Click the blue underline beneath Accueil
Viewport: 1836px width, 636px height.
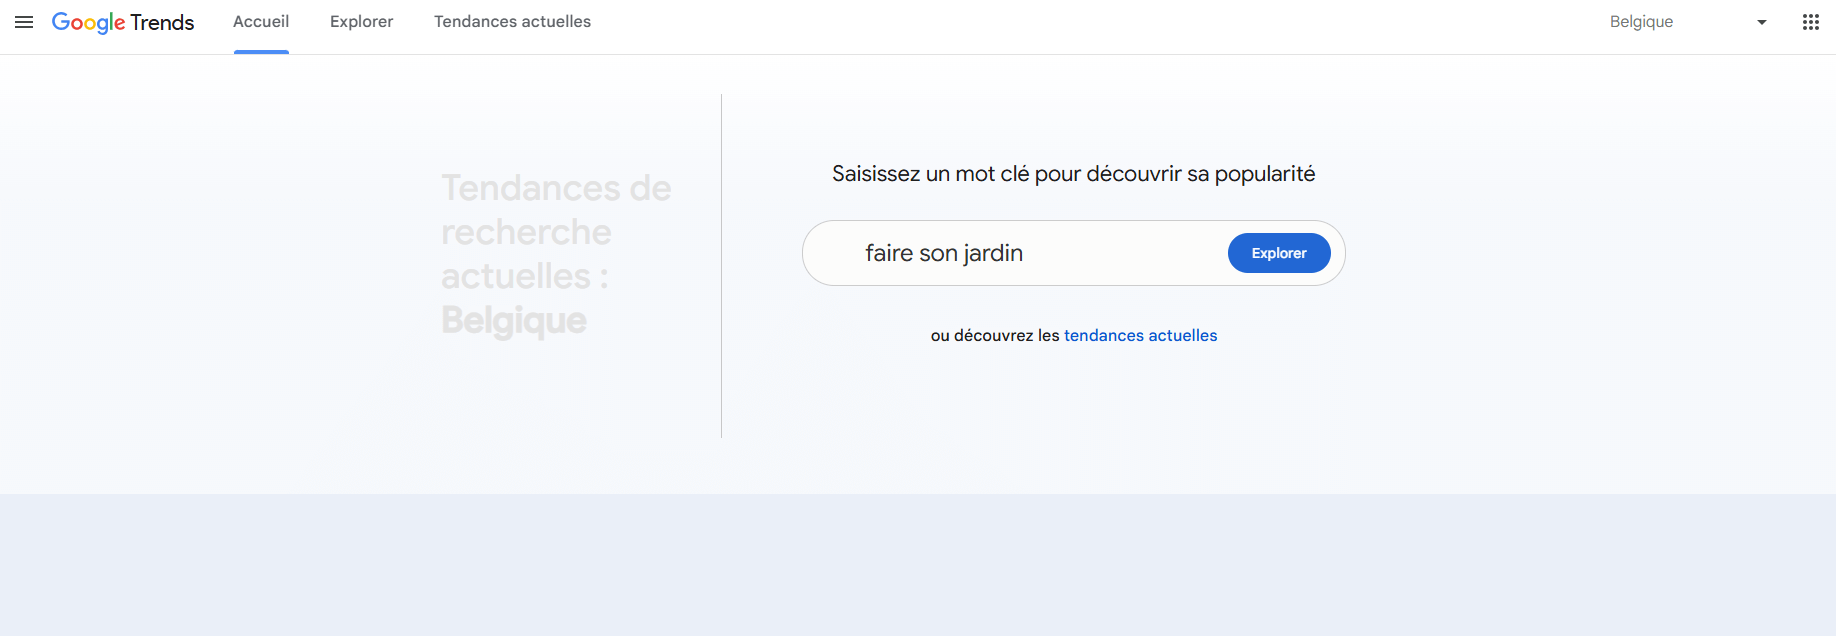[261, 52]
